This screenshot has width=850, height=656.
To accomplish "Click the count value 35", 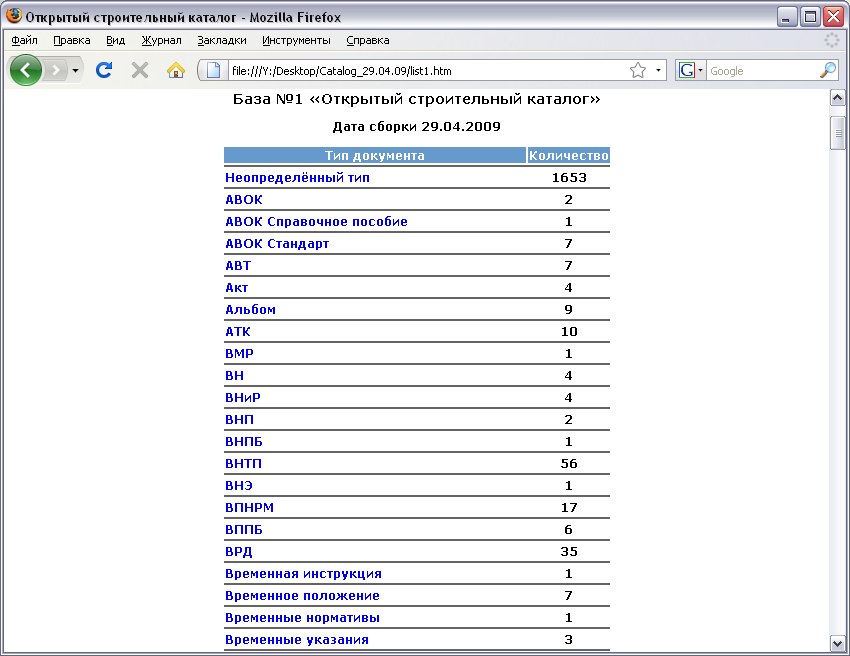I will [569, 551].
